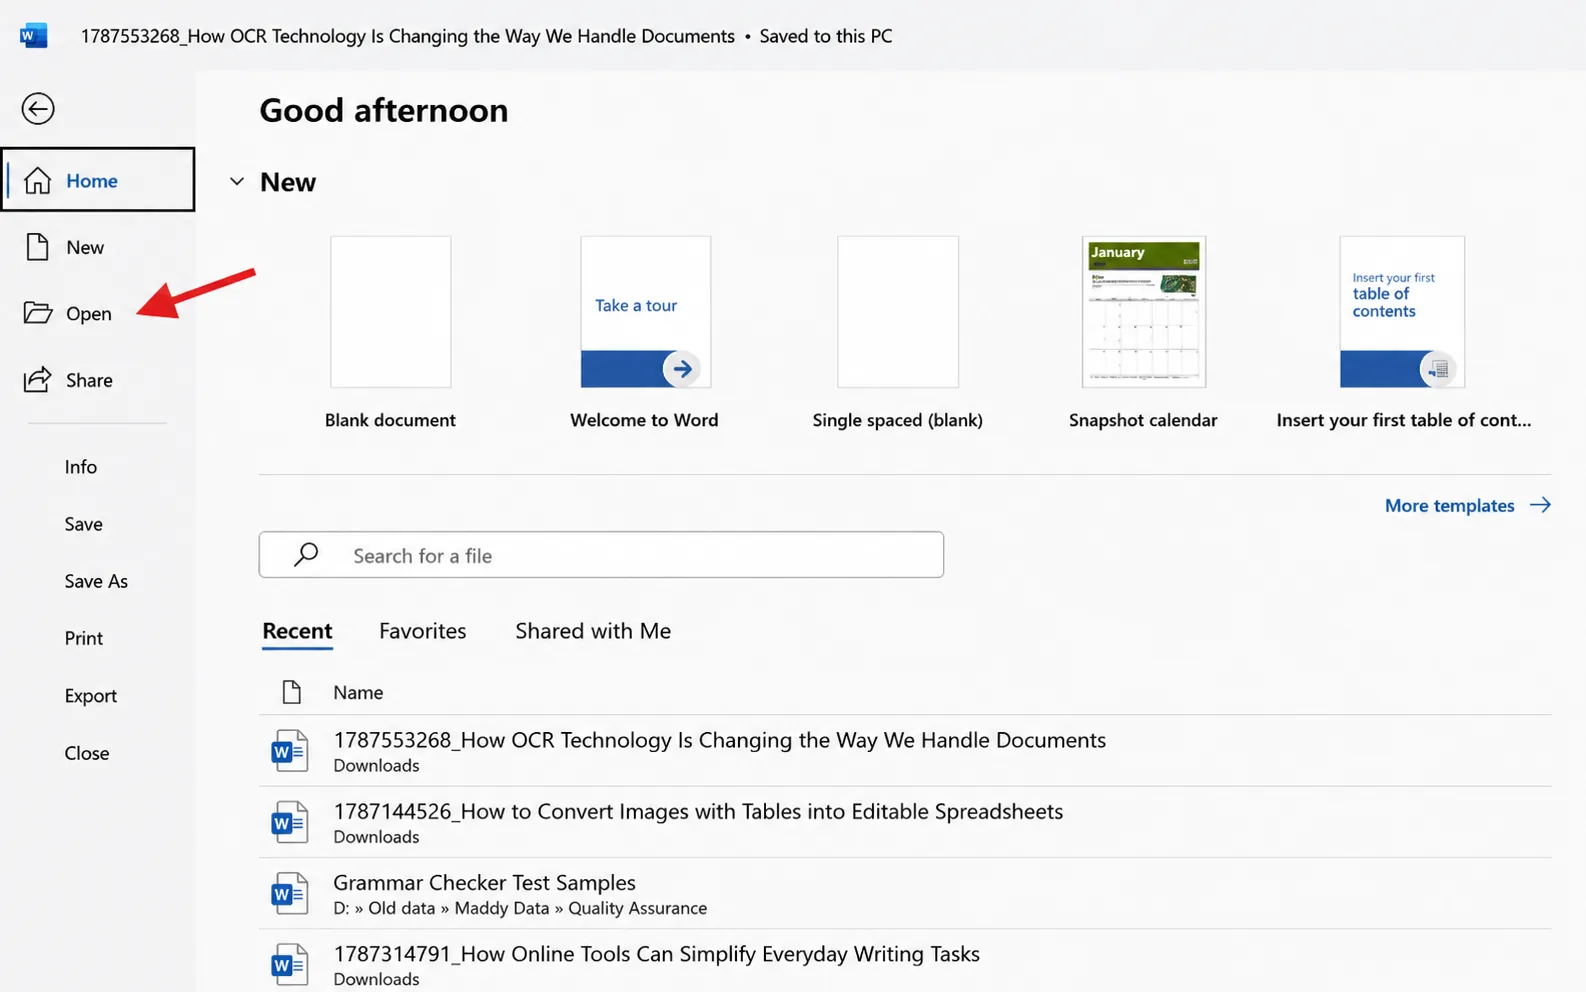Click Word file icon for Grammar Checker Test Samples
This screenshot has width=1586, height=992.
[x=289, y=893]
